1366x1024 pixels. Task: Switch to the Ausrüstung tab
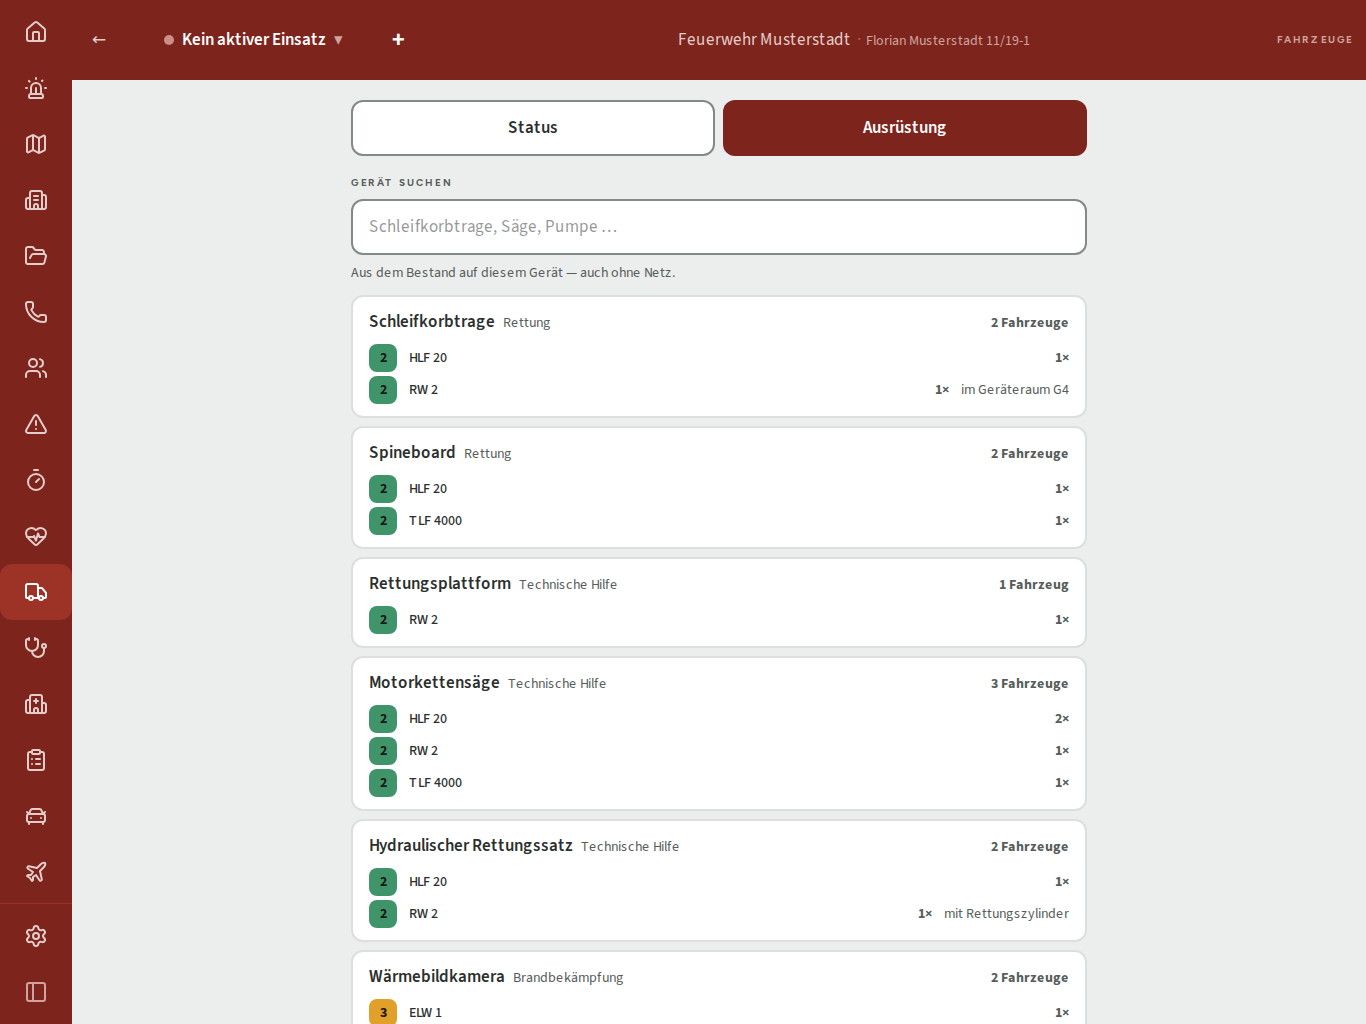(905, 128)
